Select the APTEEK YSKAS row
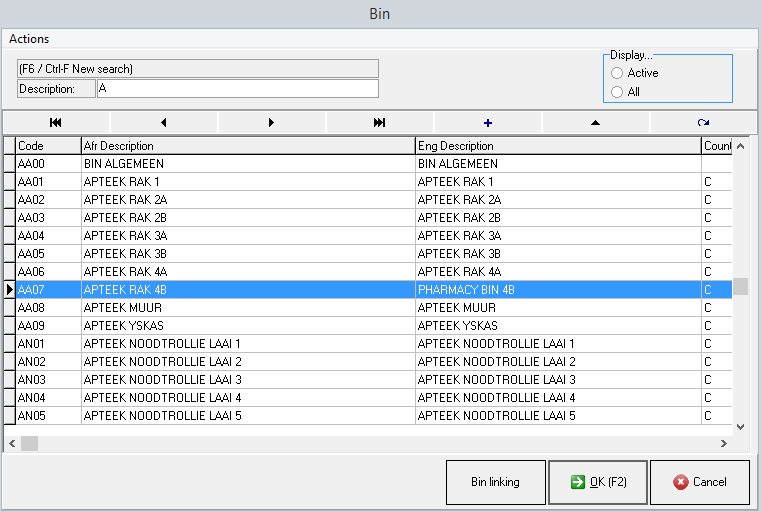762x512 pixels. pos(247,326)
